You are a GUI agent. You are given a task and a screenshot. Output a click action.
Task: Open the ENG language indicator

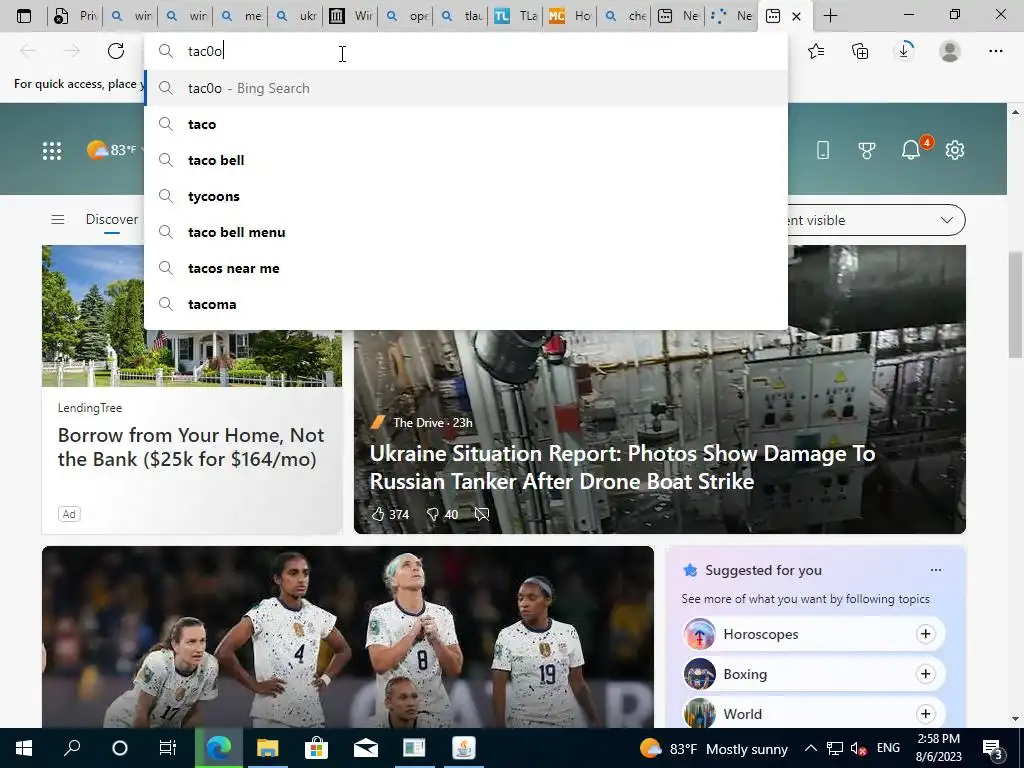(x=888, y=748)
